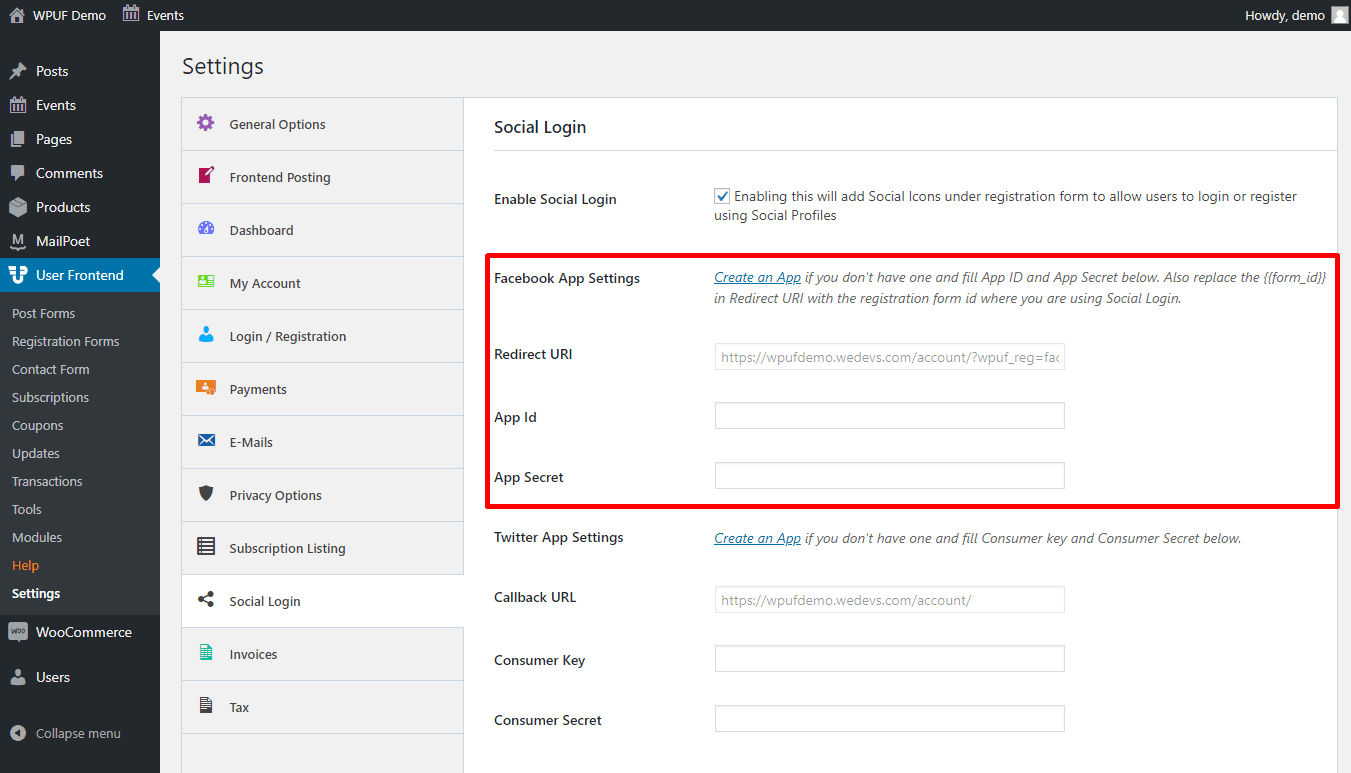
Task: Click Create an App for Facebook
Action: pyautogui.click(x=757, y=277)
